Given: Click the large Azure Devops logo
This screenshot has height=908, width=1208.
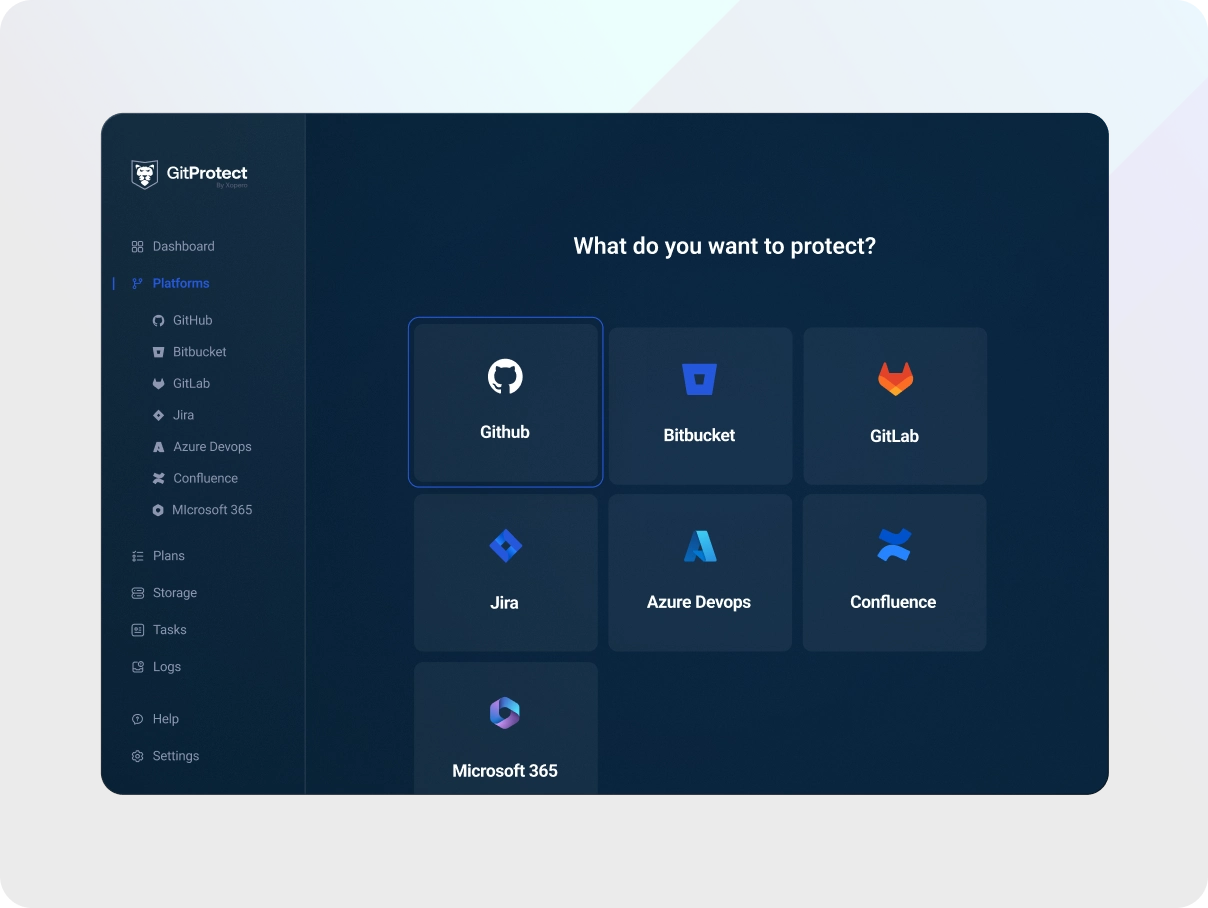Looking at the screenshot, I should [x=700, y=546].
